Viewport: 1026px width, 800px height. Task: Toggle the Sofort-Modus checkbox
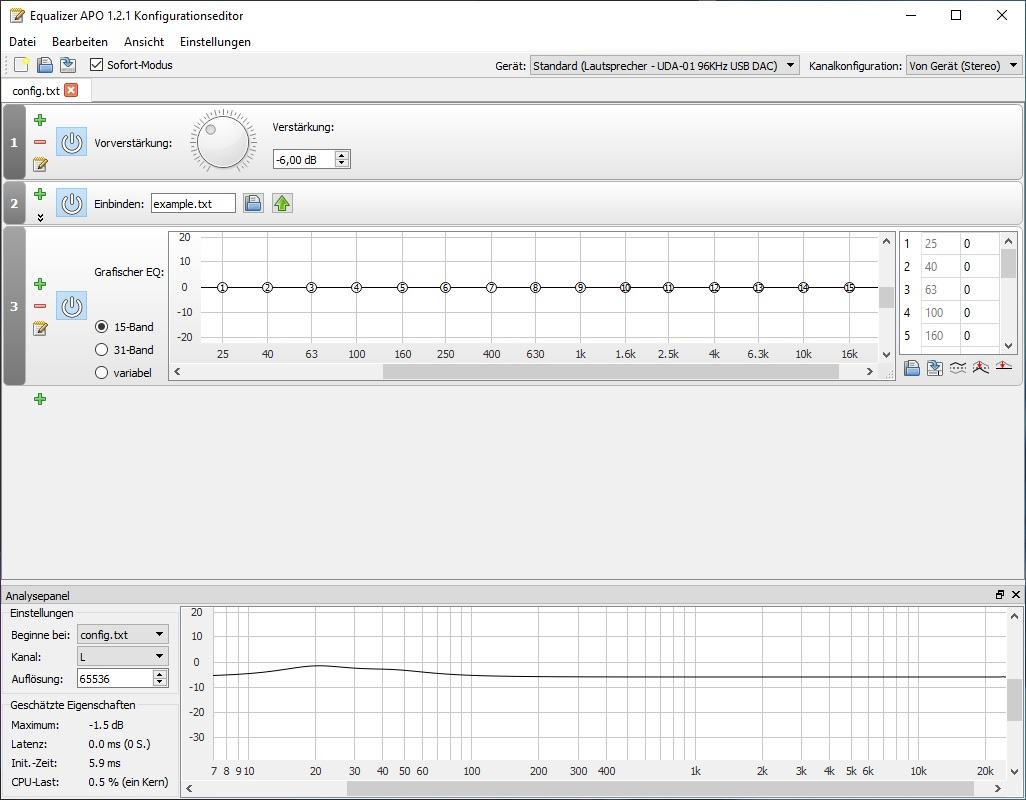click(x=96, y=65)
